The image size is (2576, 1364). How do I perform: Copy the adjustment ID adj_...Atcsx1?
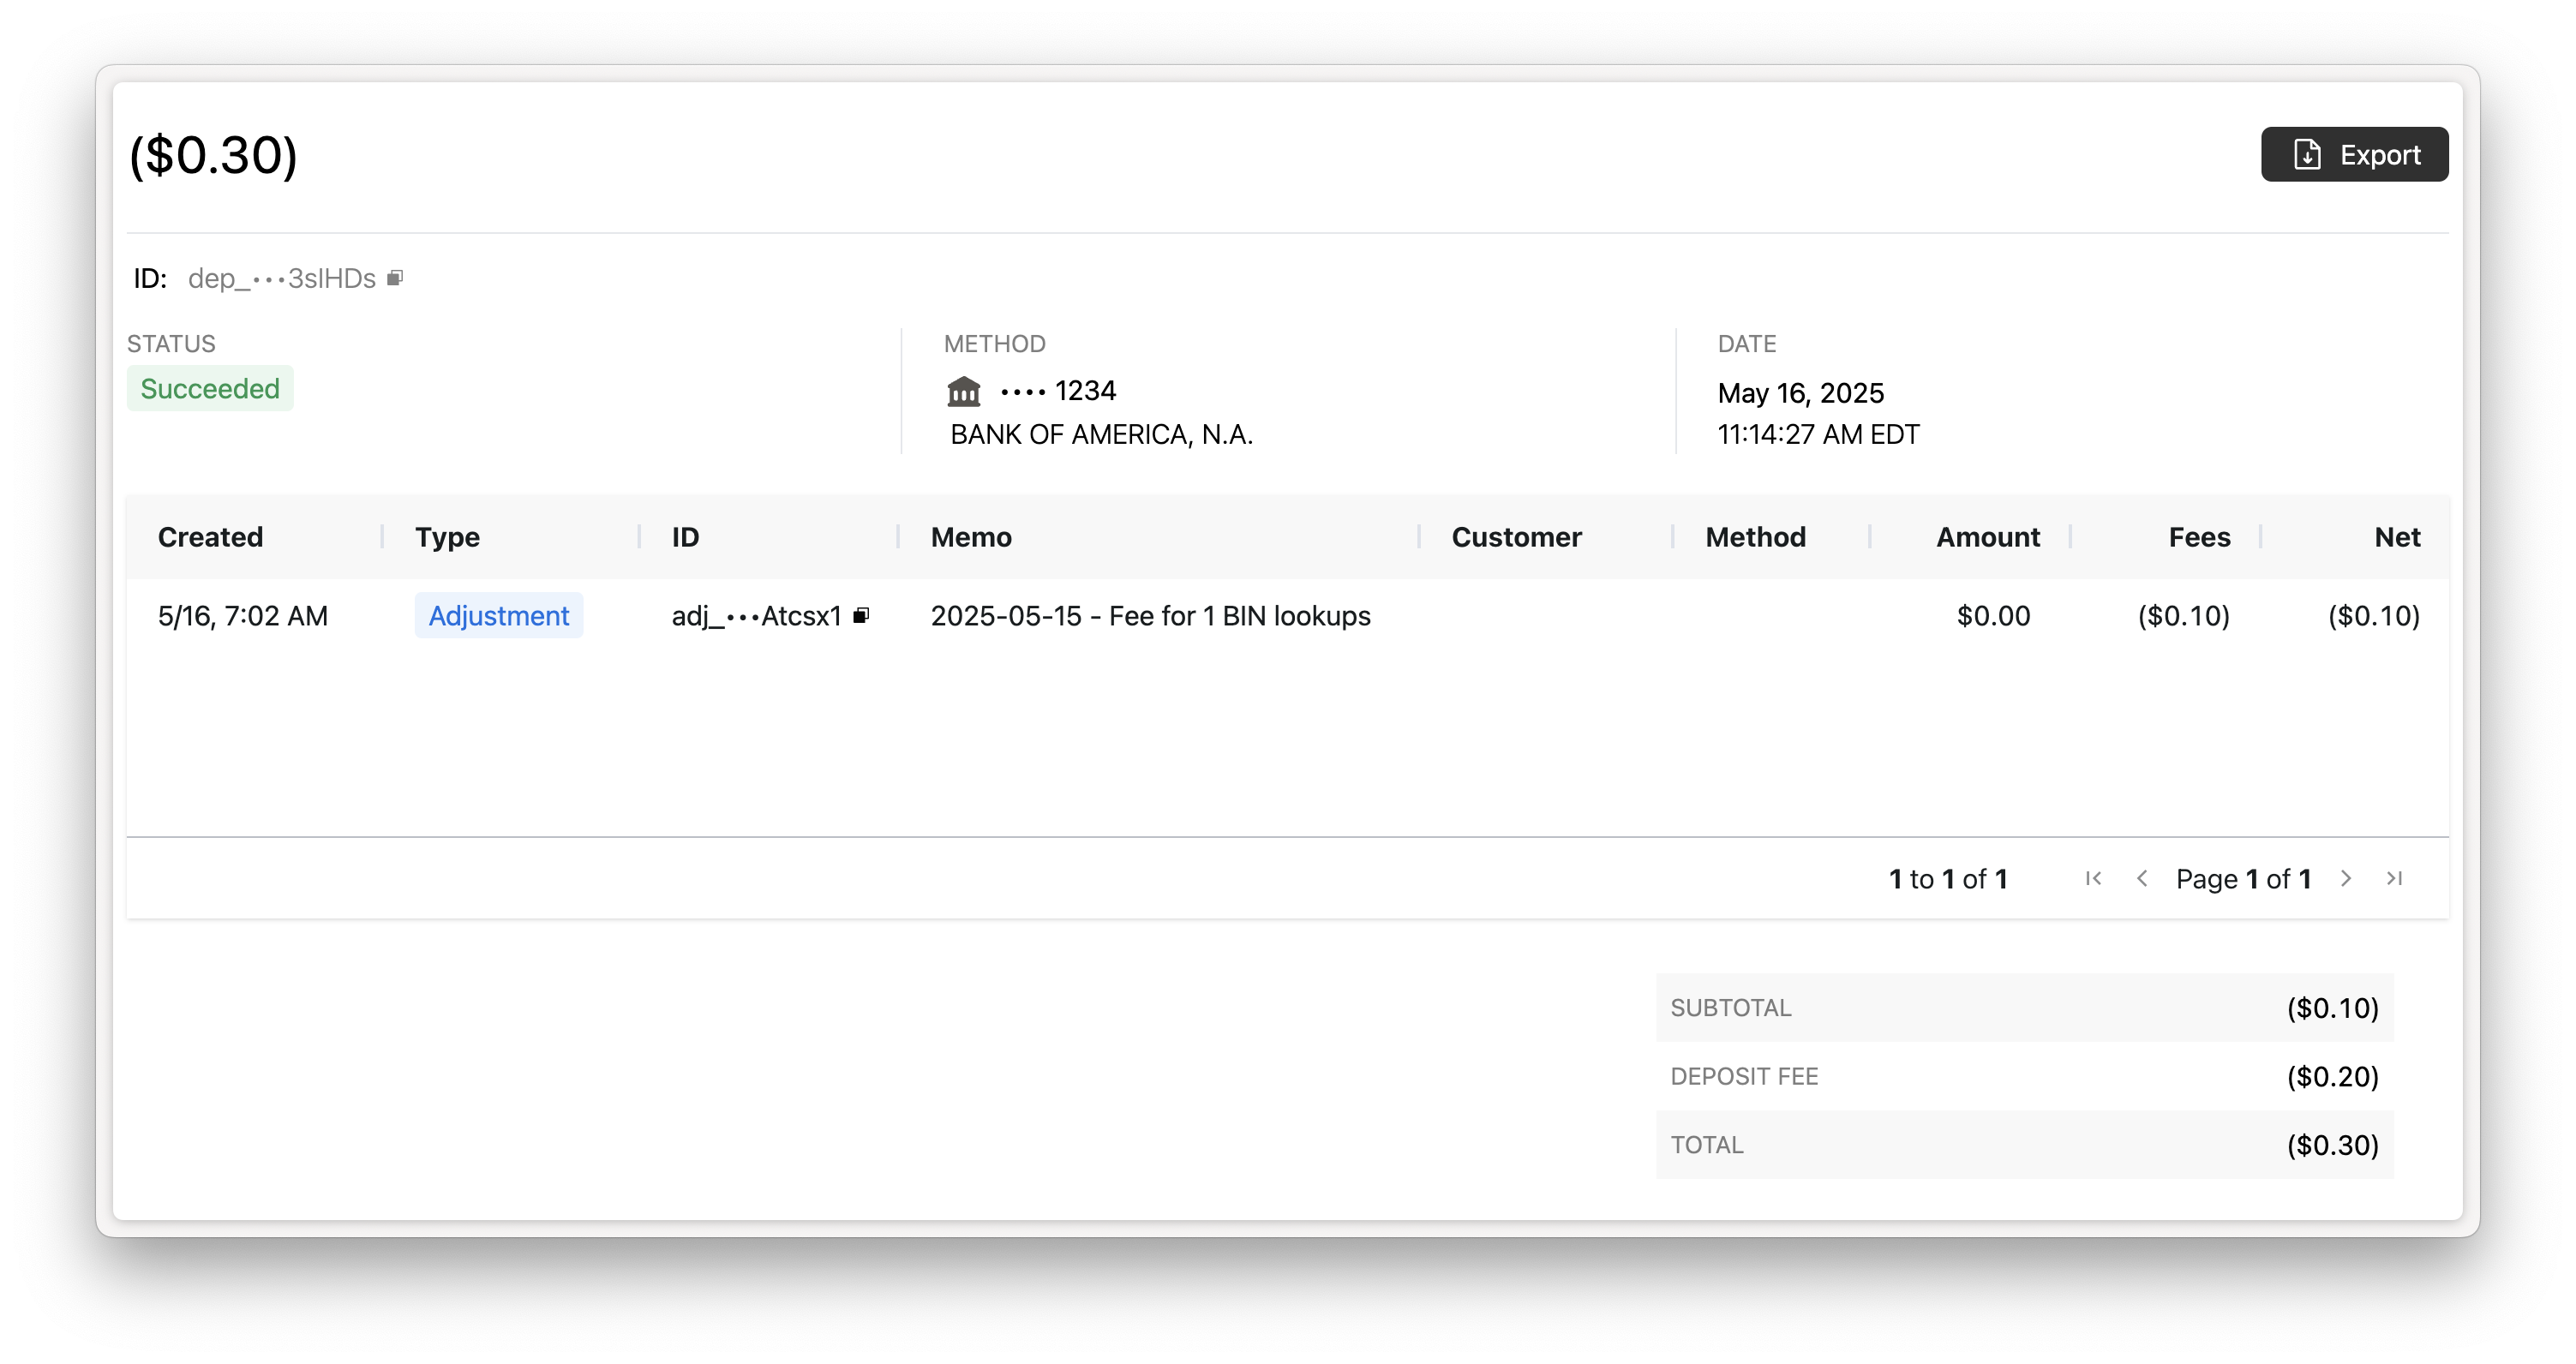pyautogui.click(x=861, y=616)
